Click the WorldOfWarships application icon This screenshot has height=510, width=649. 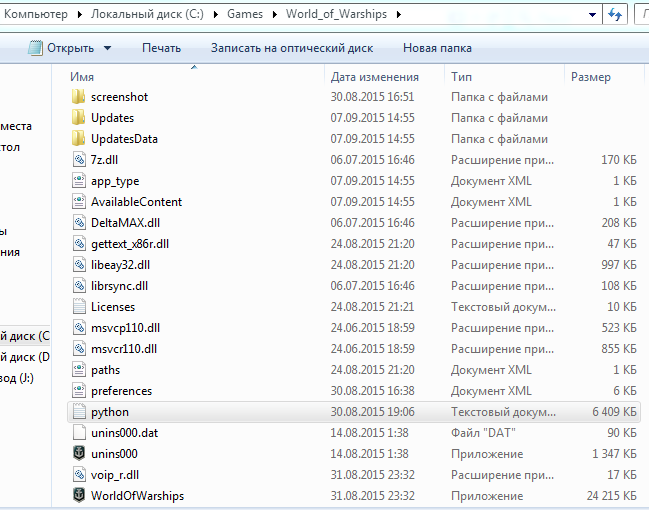click(79, 496)
